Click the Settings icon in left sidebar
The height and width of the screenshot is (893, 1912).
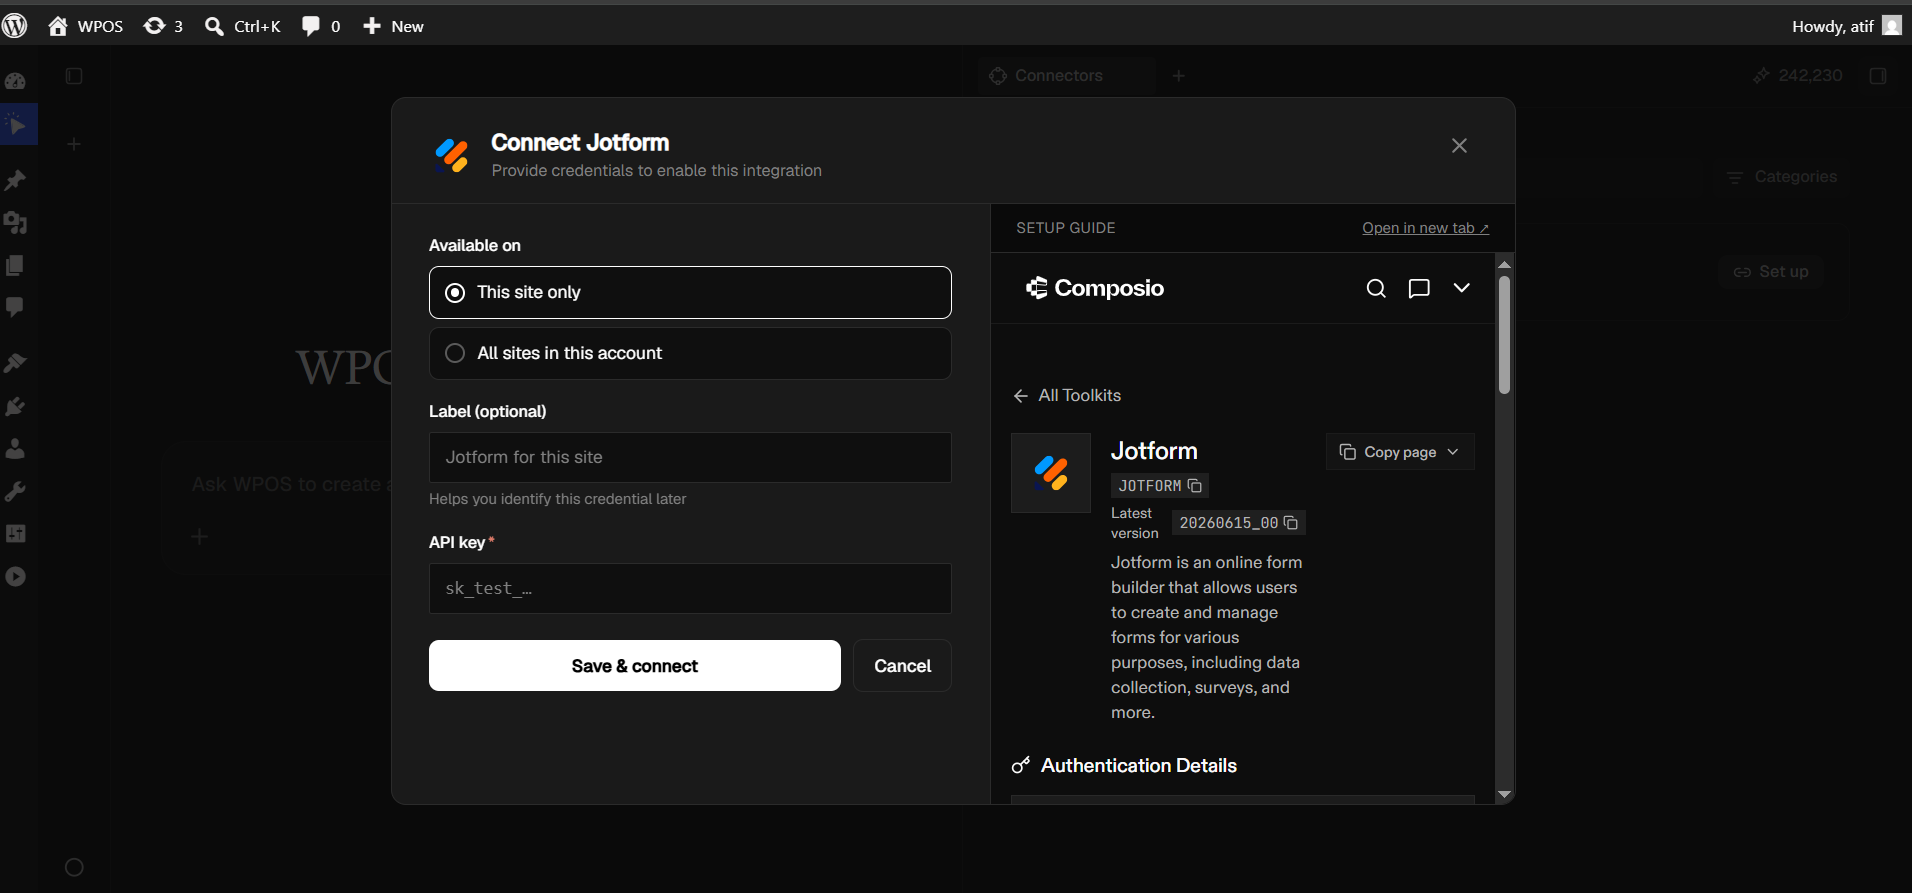pyautogui.click(x=15, y=533)
